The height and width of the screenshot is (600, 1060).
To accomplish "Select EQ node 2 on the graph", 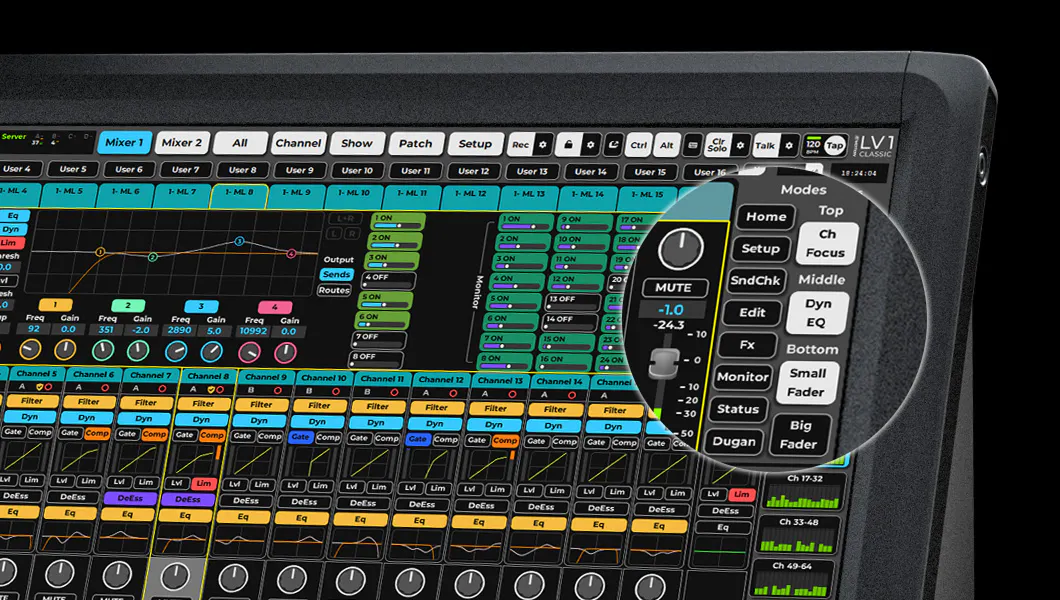I will [153, 257].
